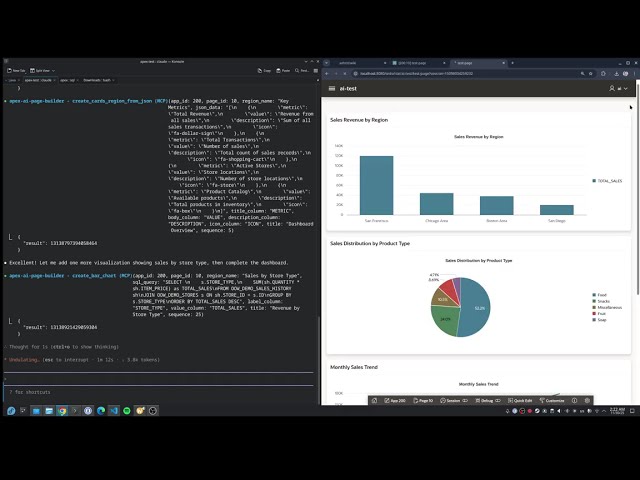Open a new browser tab
The image size is (640, 480).
(x=512, y=63)
